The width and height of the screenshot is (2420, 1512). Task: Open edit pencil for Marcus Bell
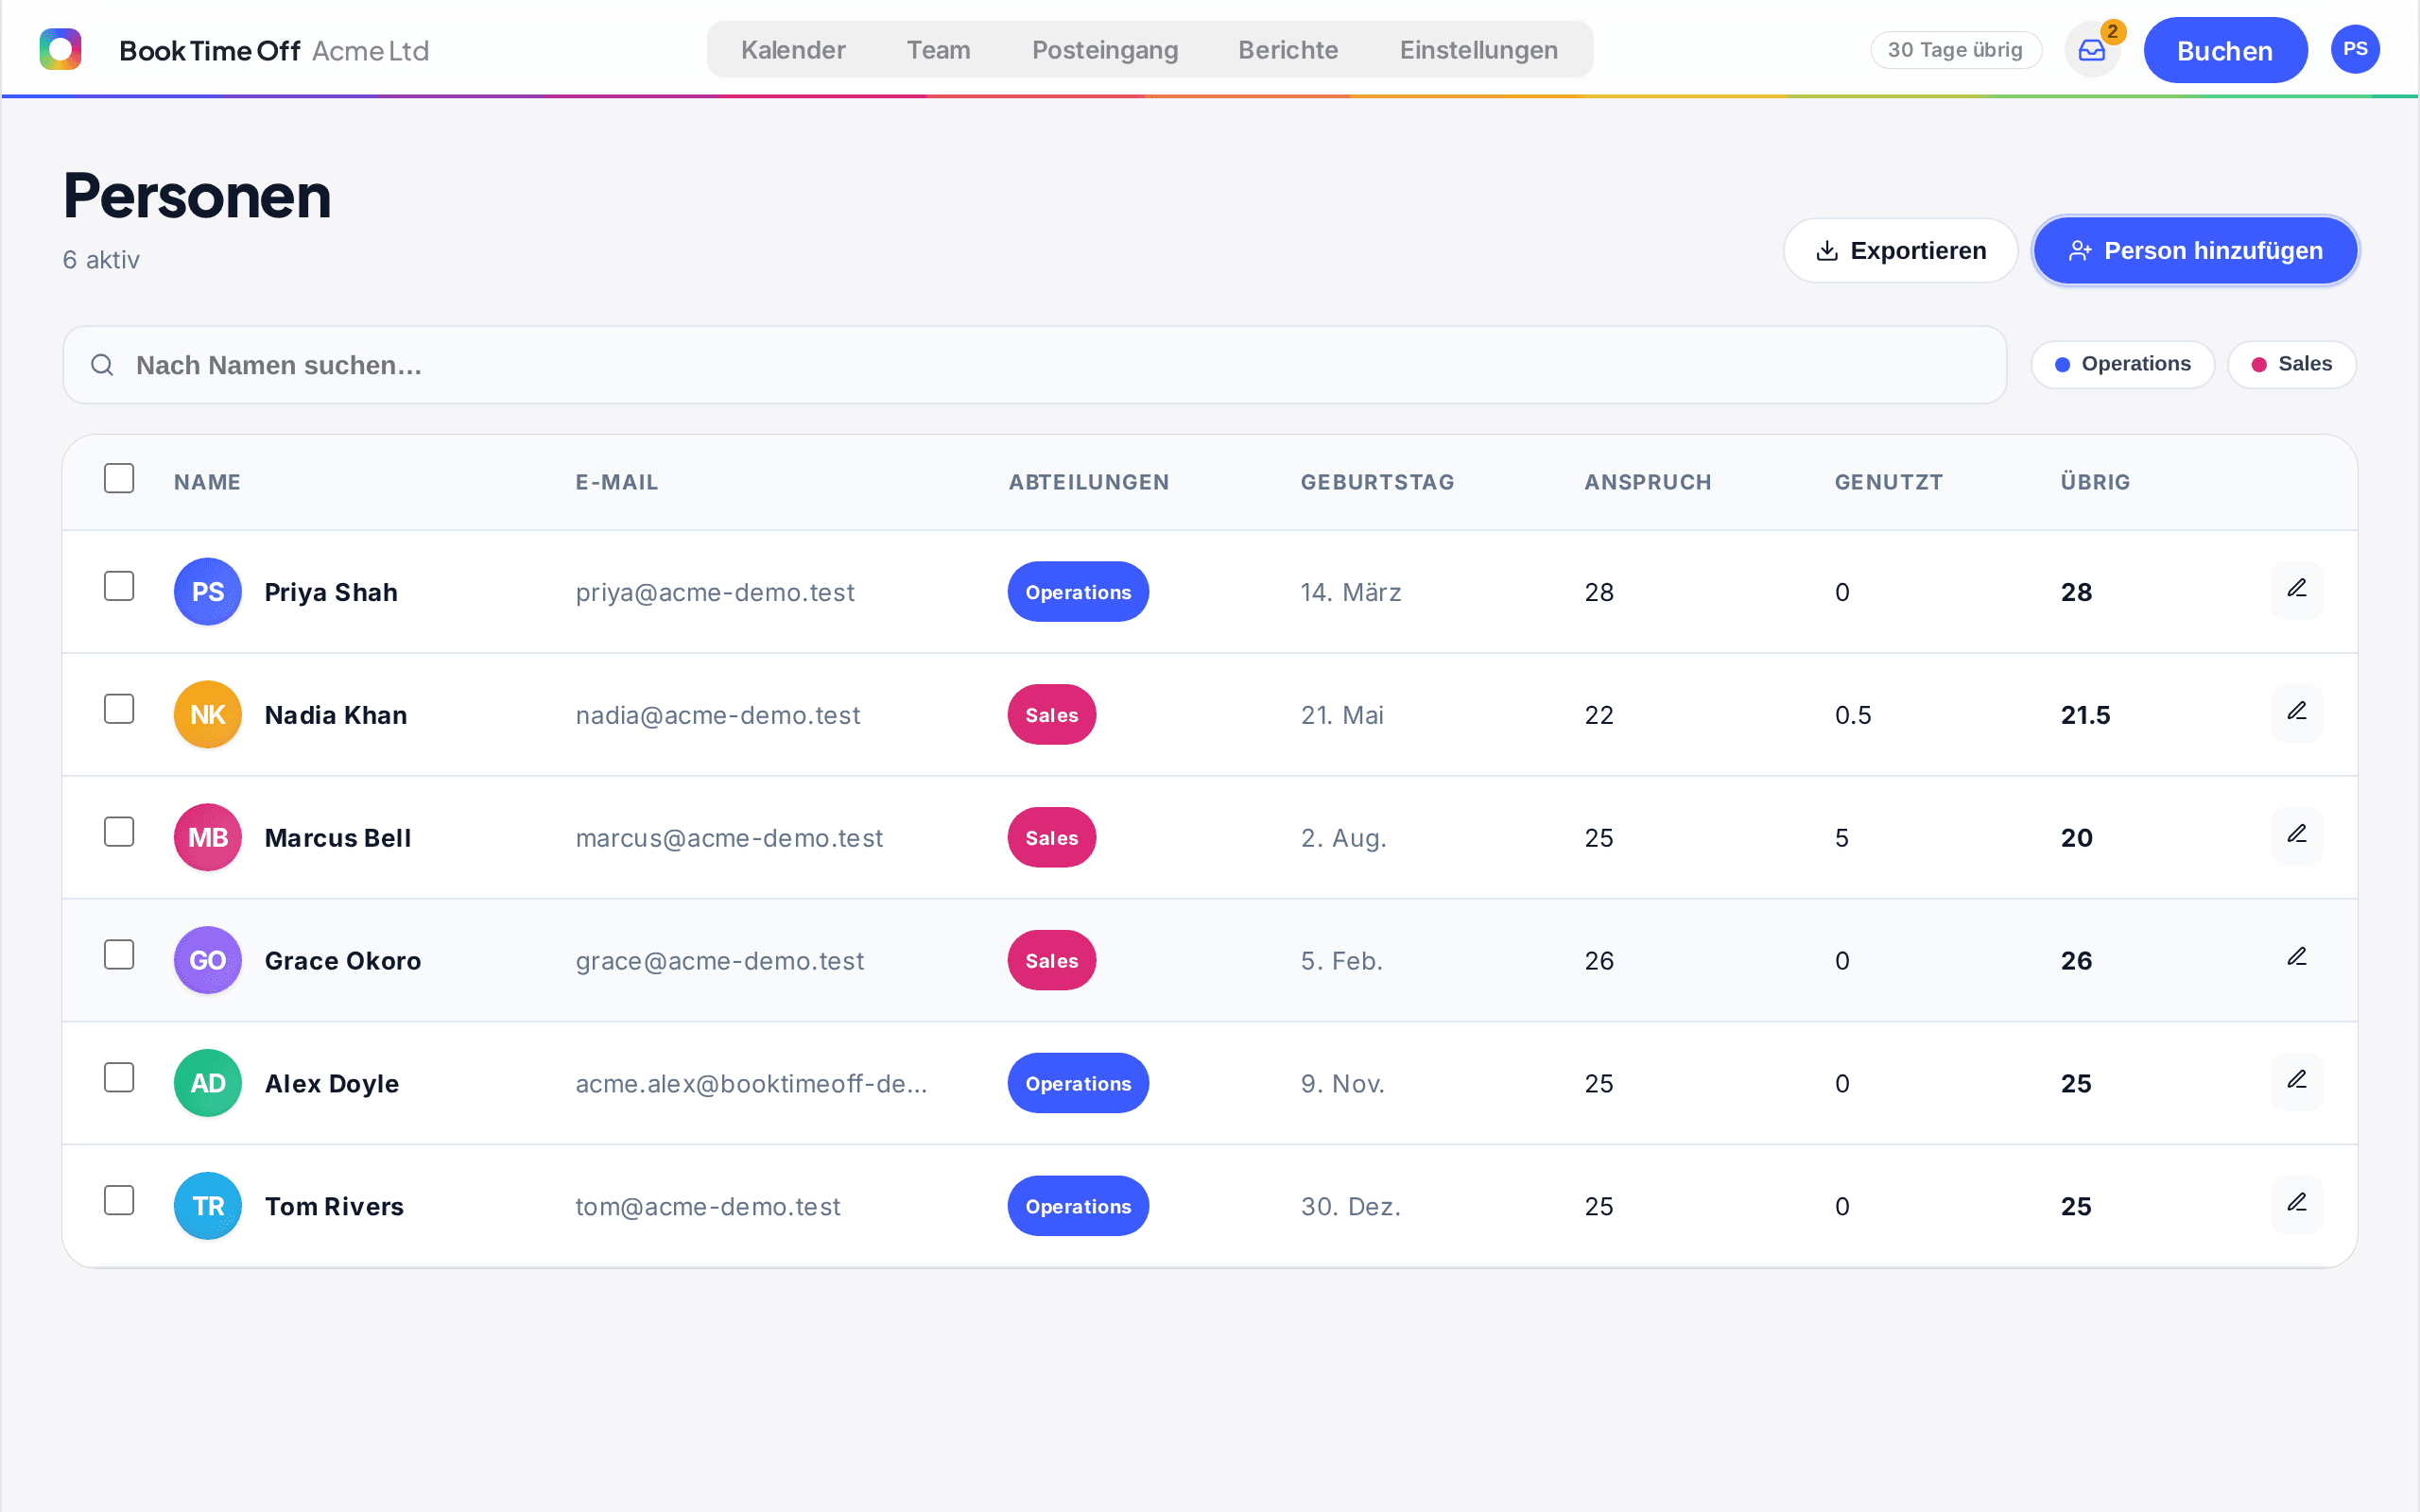pos(2296,836)
